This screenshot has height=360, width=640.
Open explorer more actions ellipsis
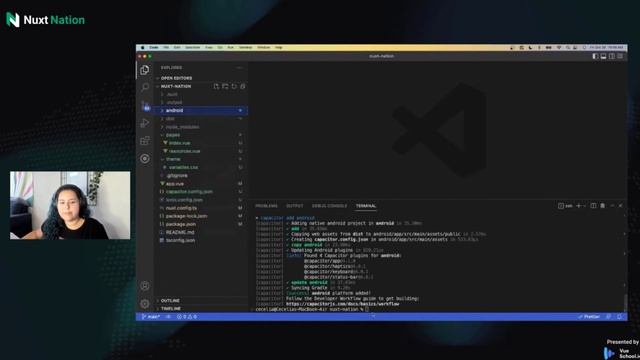tap(240, 68)
